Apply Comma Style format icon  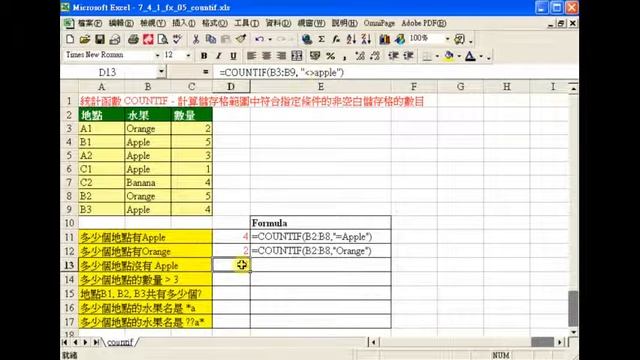344,57
